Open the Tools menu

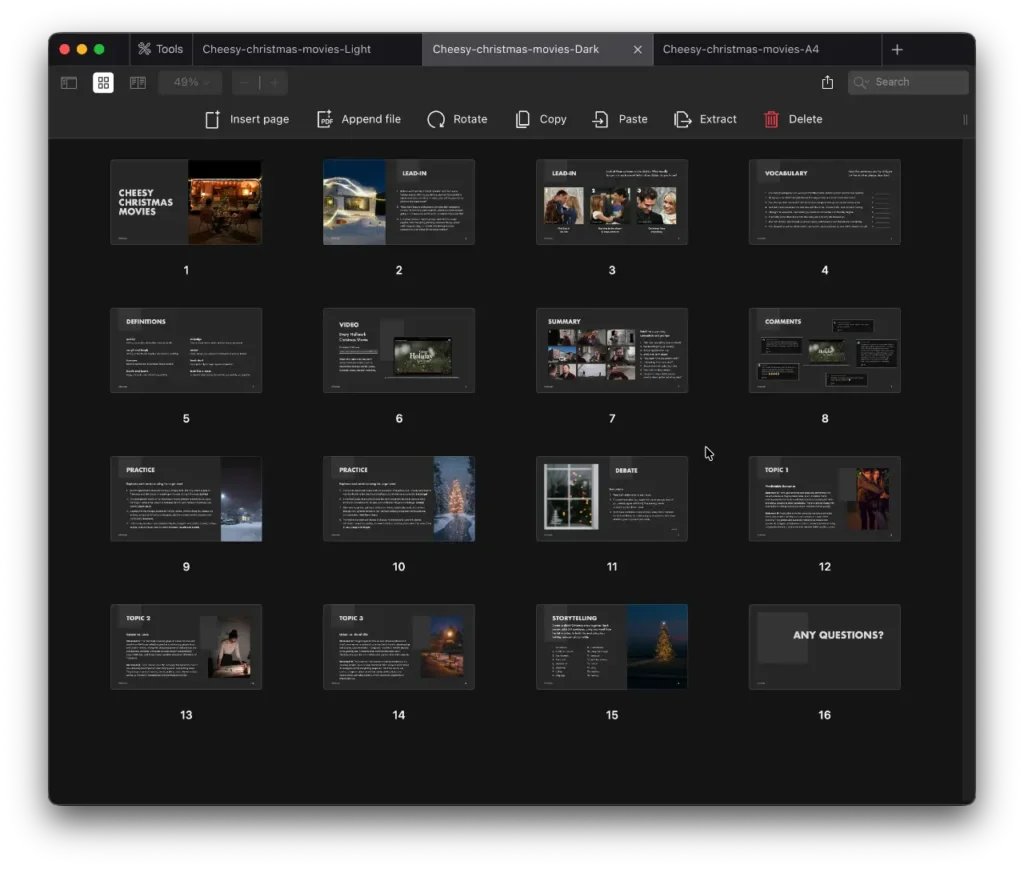(160, 49)
